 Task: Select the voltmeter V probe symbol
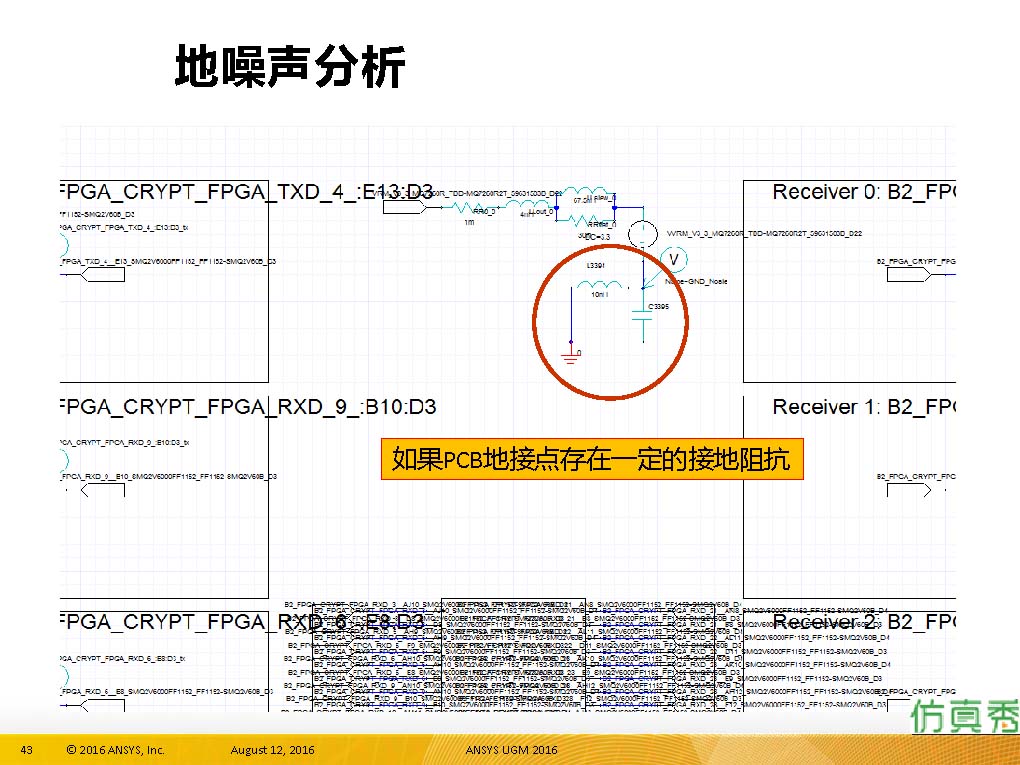[x=673, y=260]
